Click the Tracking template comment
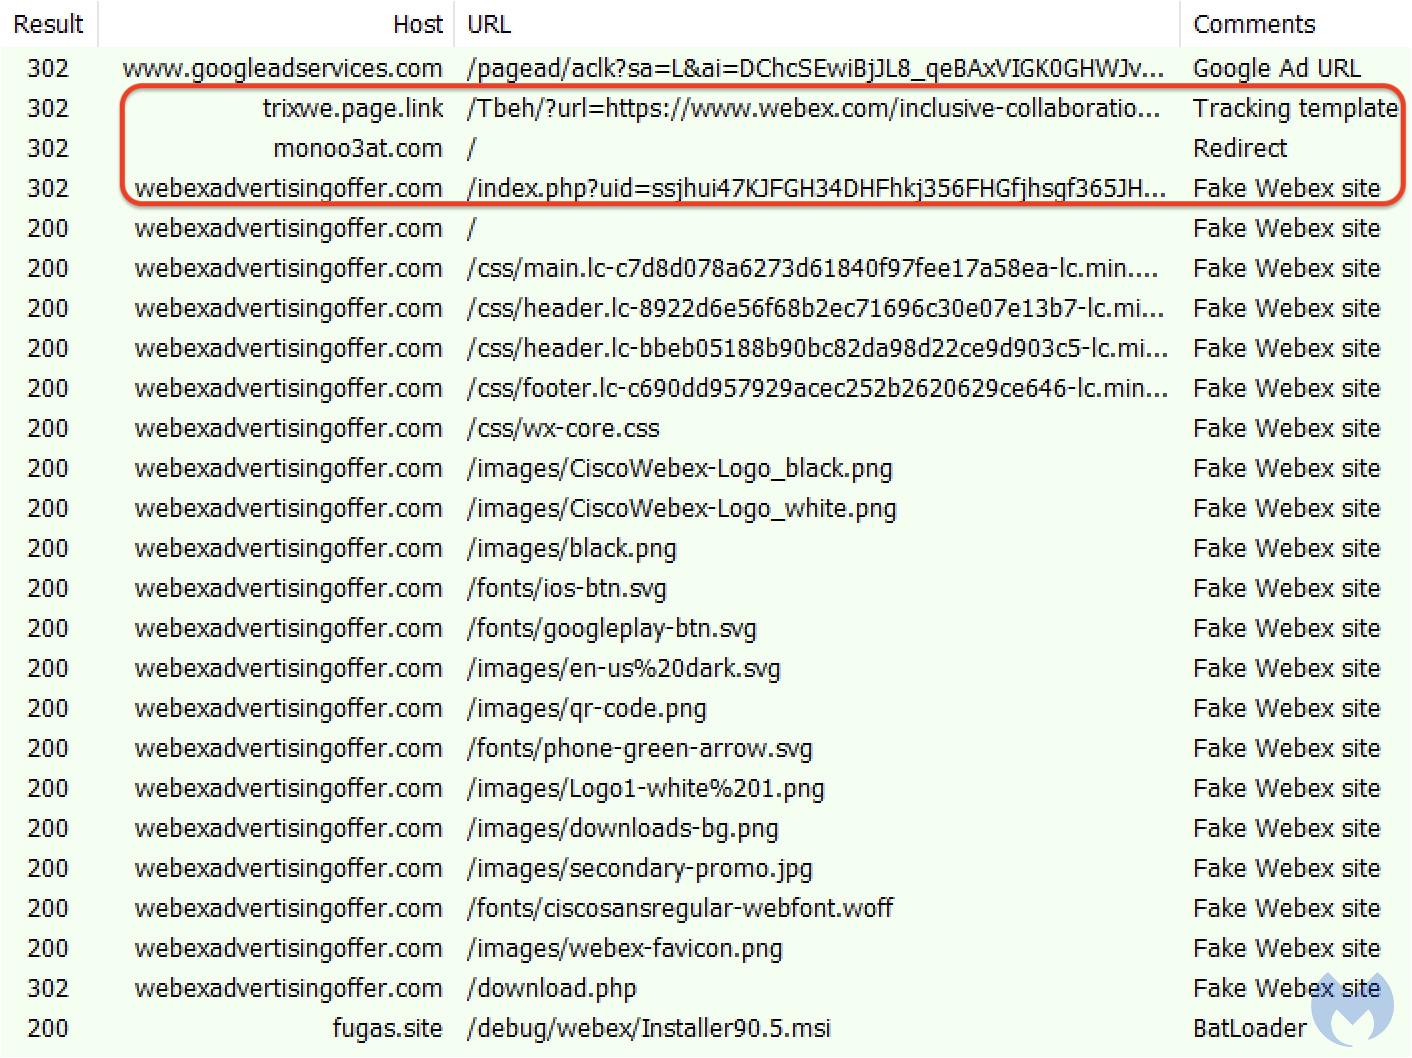1412x1058 pixels. (x=1295, y=108)
